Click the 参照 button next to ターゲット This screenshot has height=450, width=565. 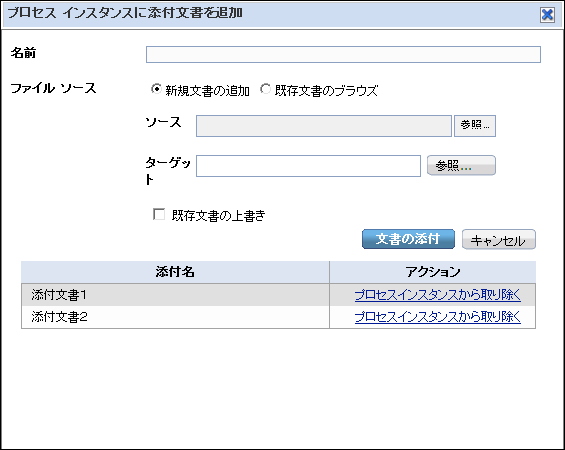coord(461,165)
